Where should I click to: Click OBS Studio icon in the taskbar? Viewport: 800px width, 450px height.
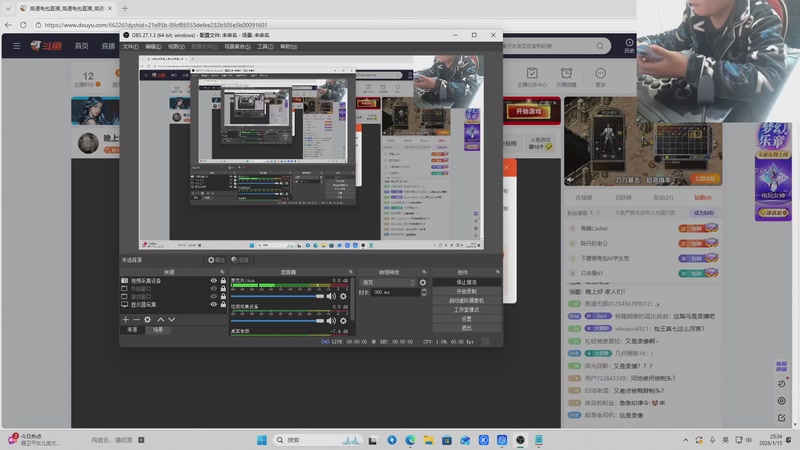pyautogui.click(x=520, y=440)
